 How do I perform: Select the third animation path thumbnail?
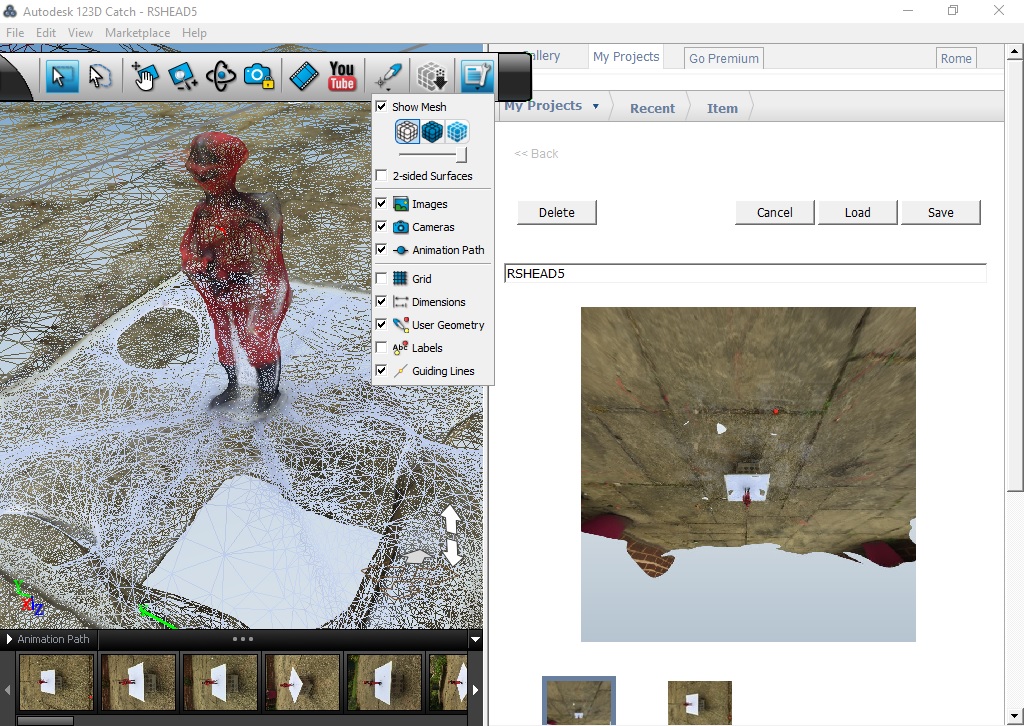pyautogui.click(x=219, y=682)
